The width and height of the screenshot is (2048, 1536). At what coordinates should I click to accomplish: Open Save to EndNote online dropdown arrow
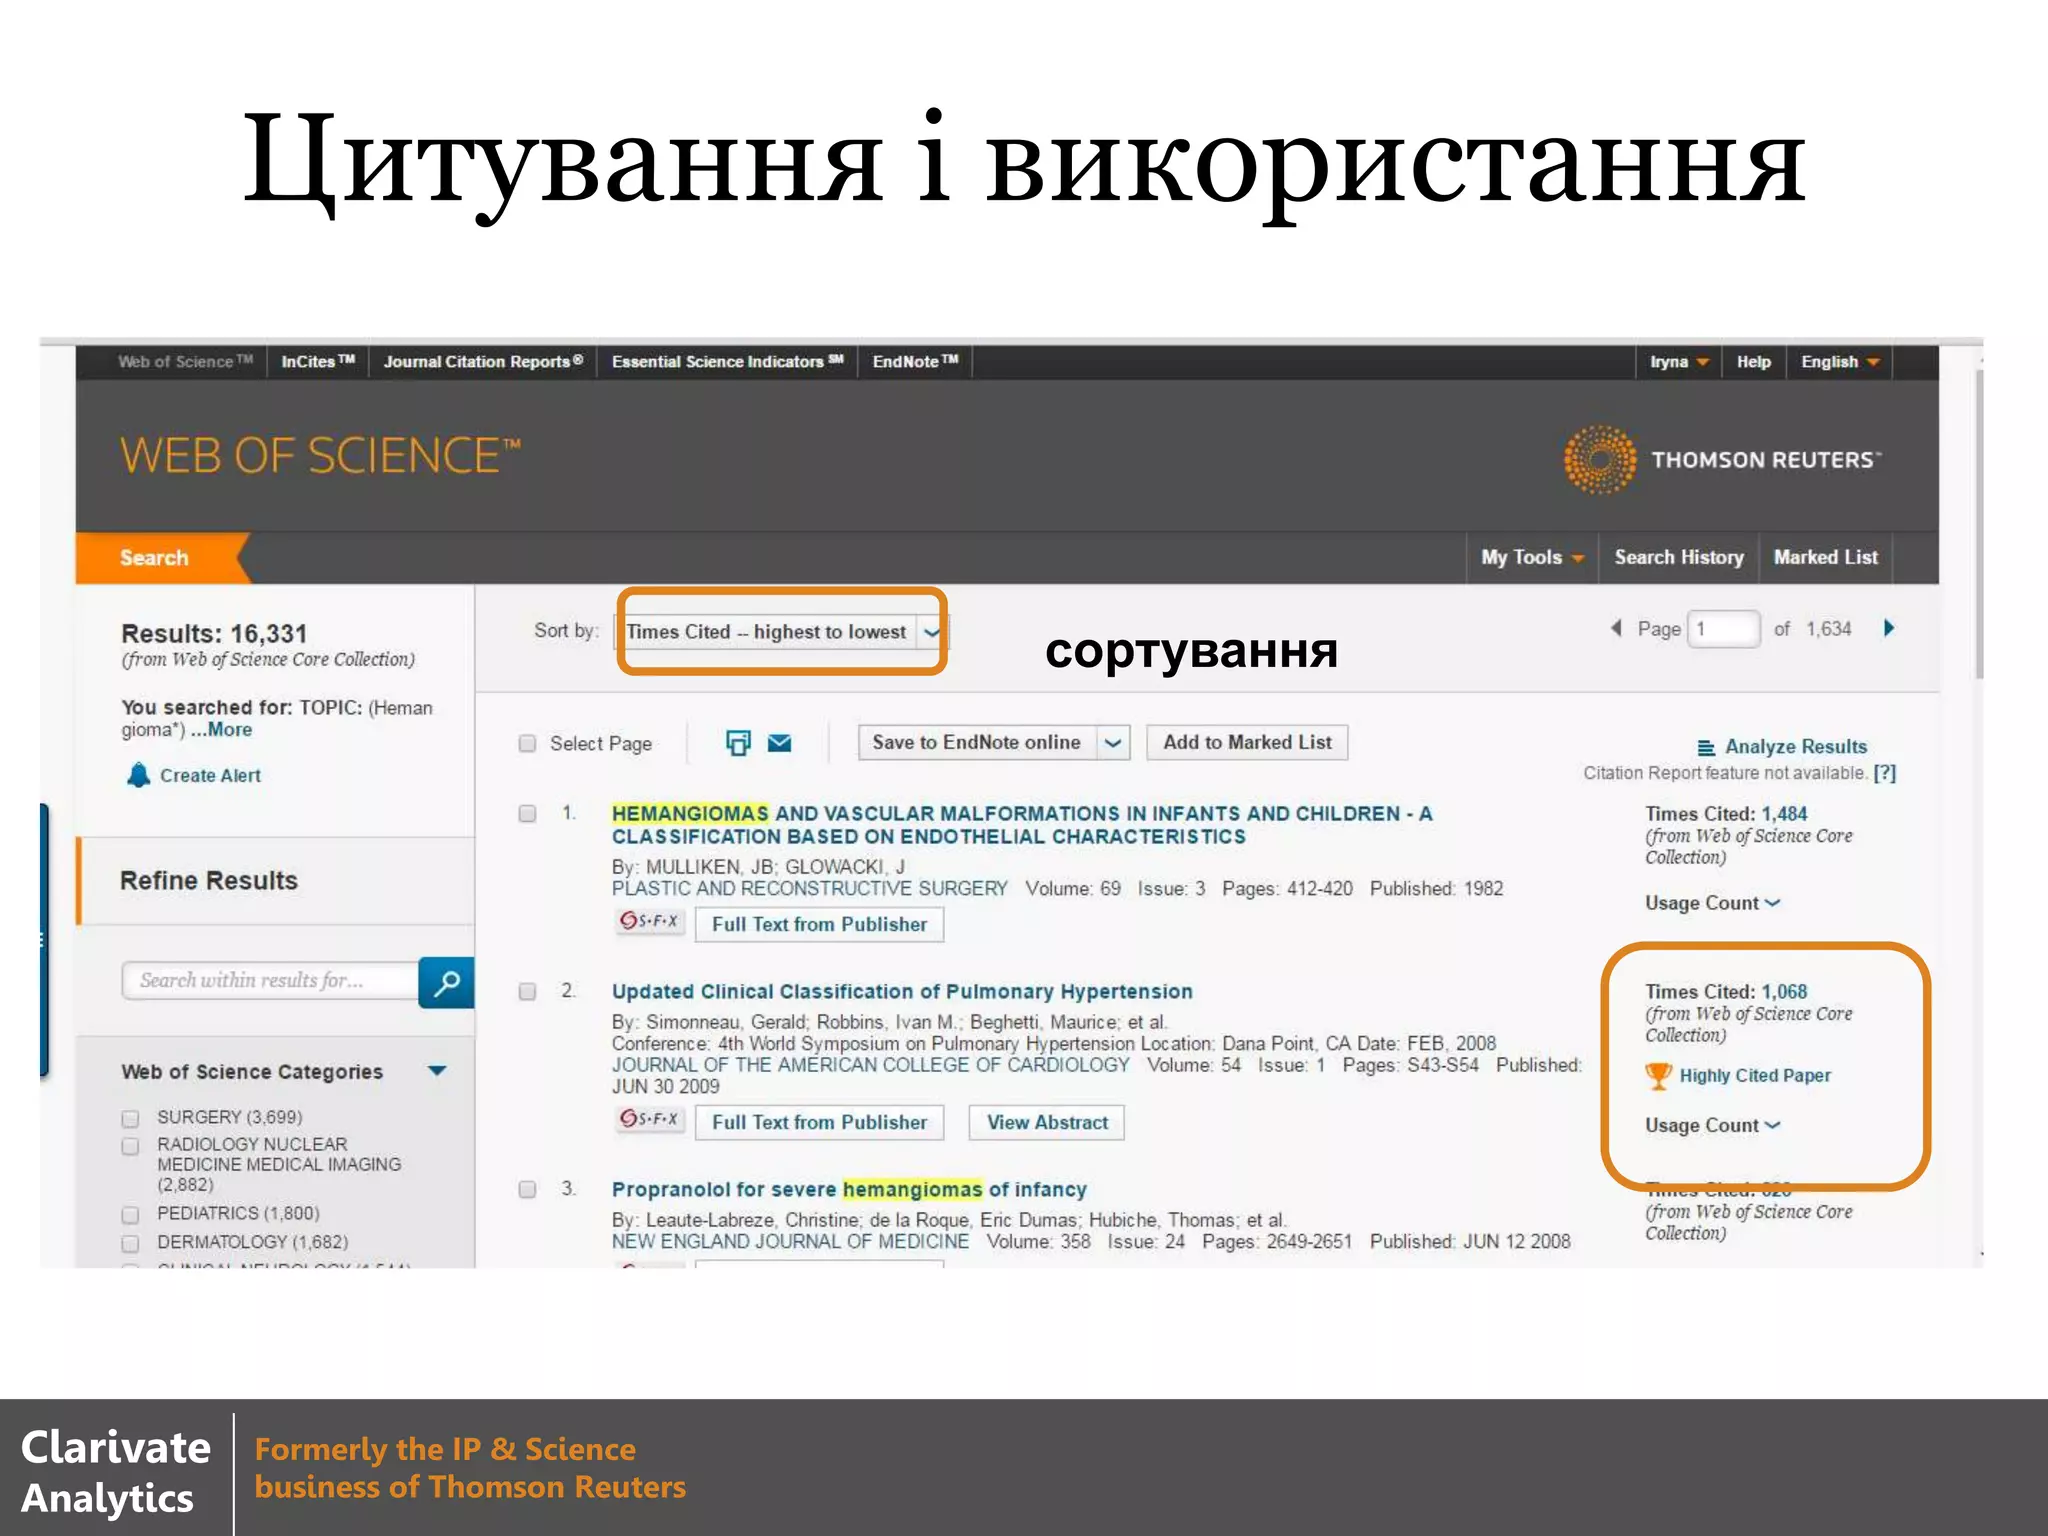pyautogui.click(x=1113, y=743)
